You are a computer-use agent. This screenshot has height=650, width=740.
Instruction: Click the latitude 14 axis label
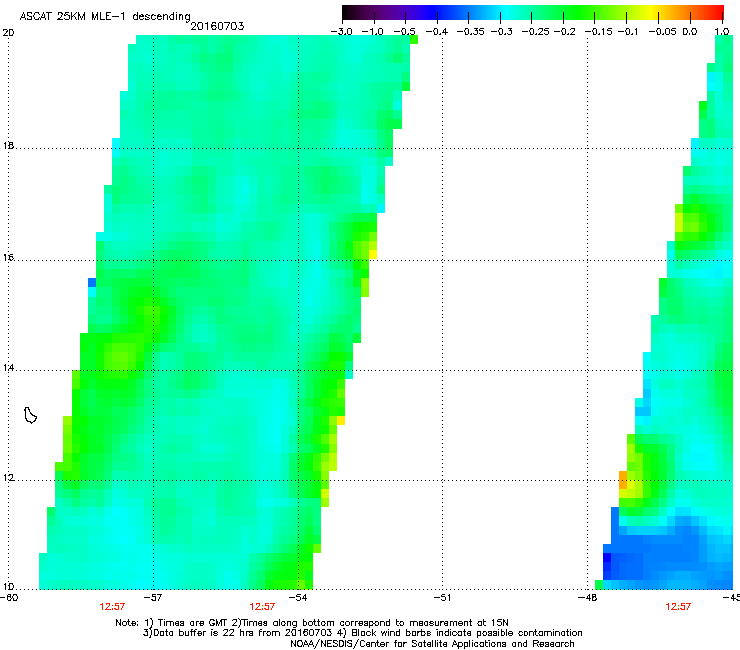click(x=8, y=368)
